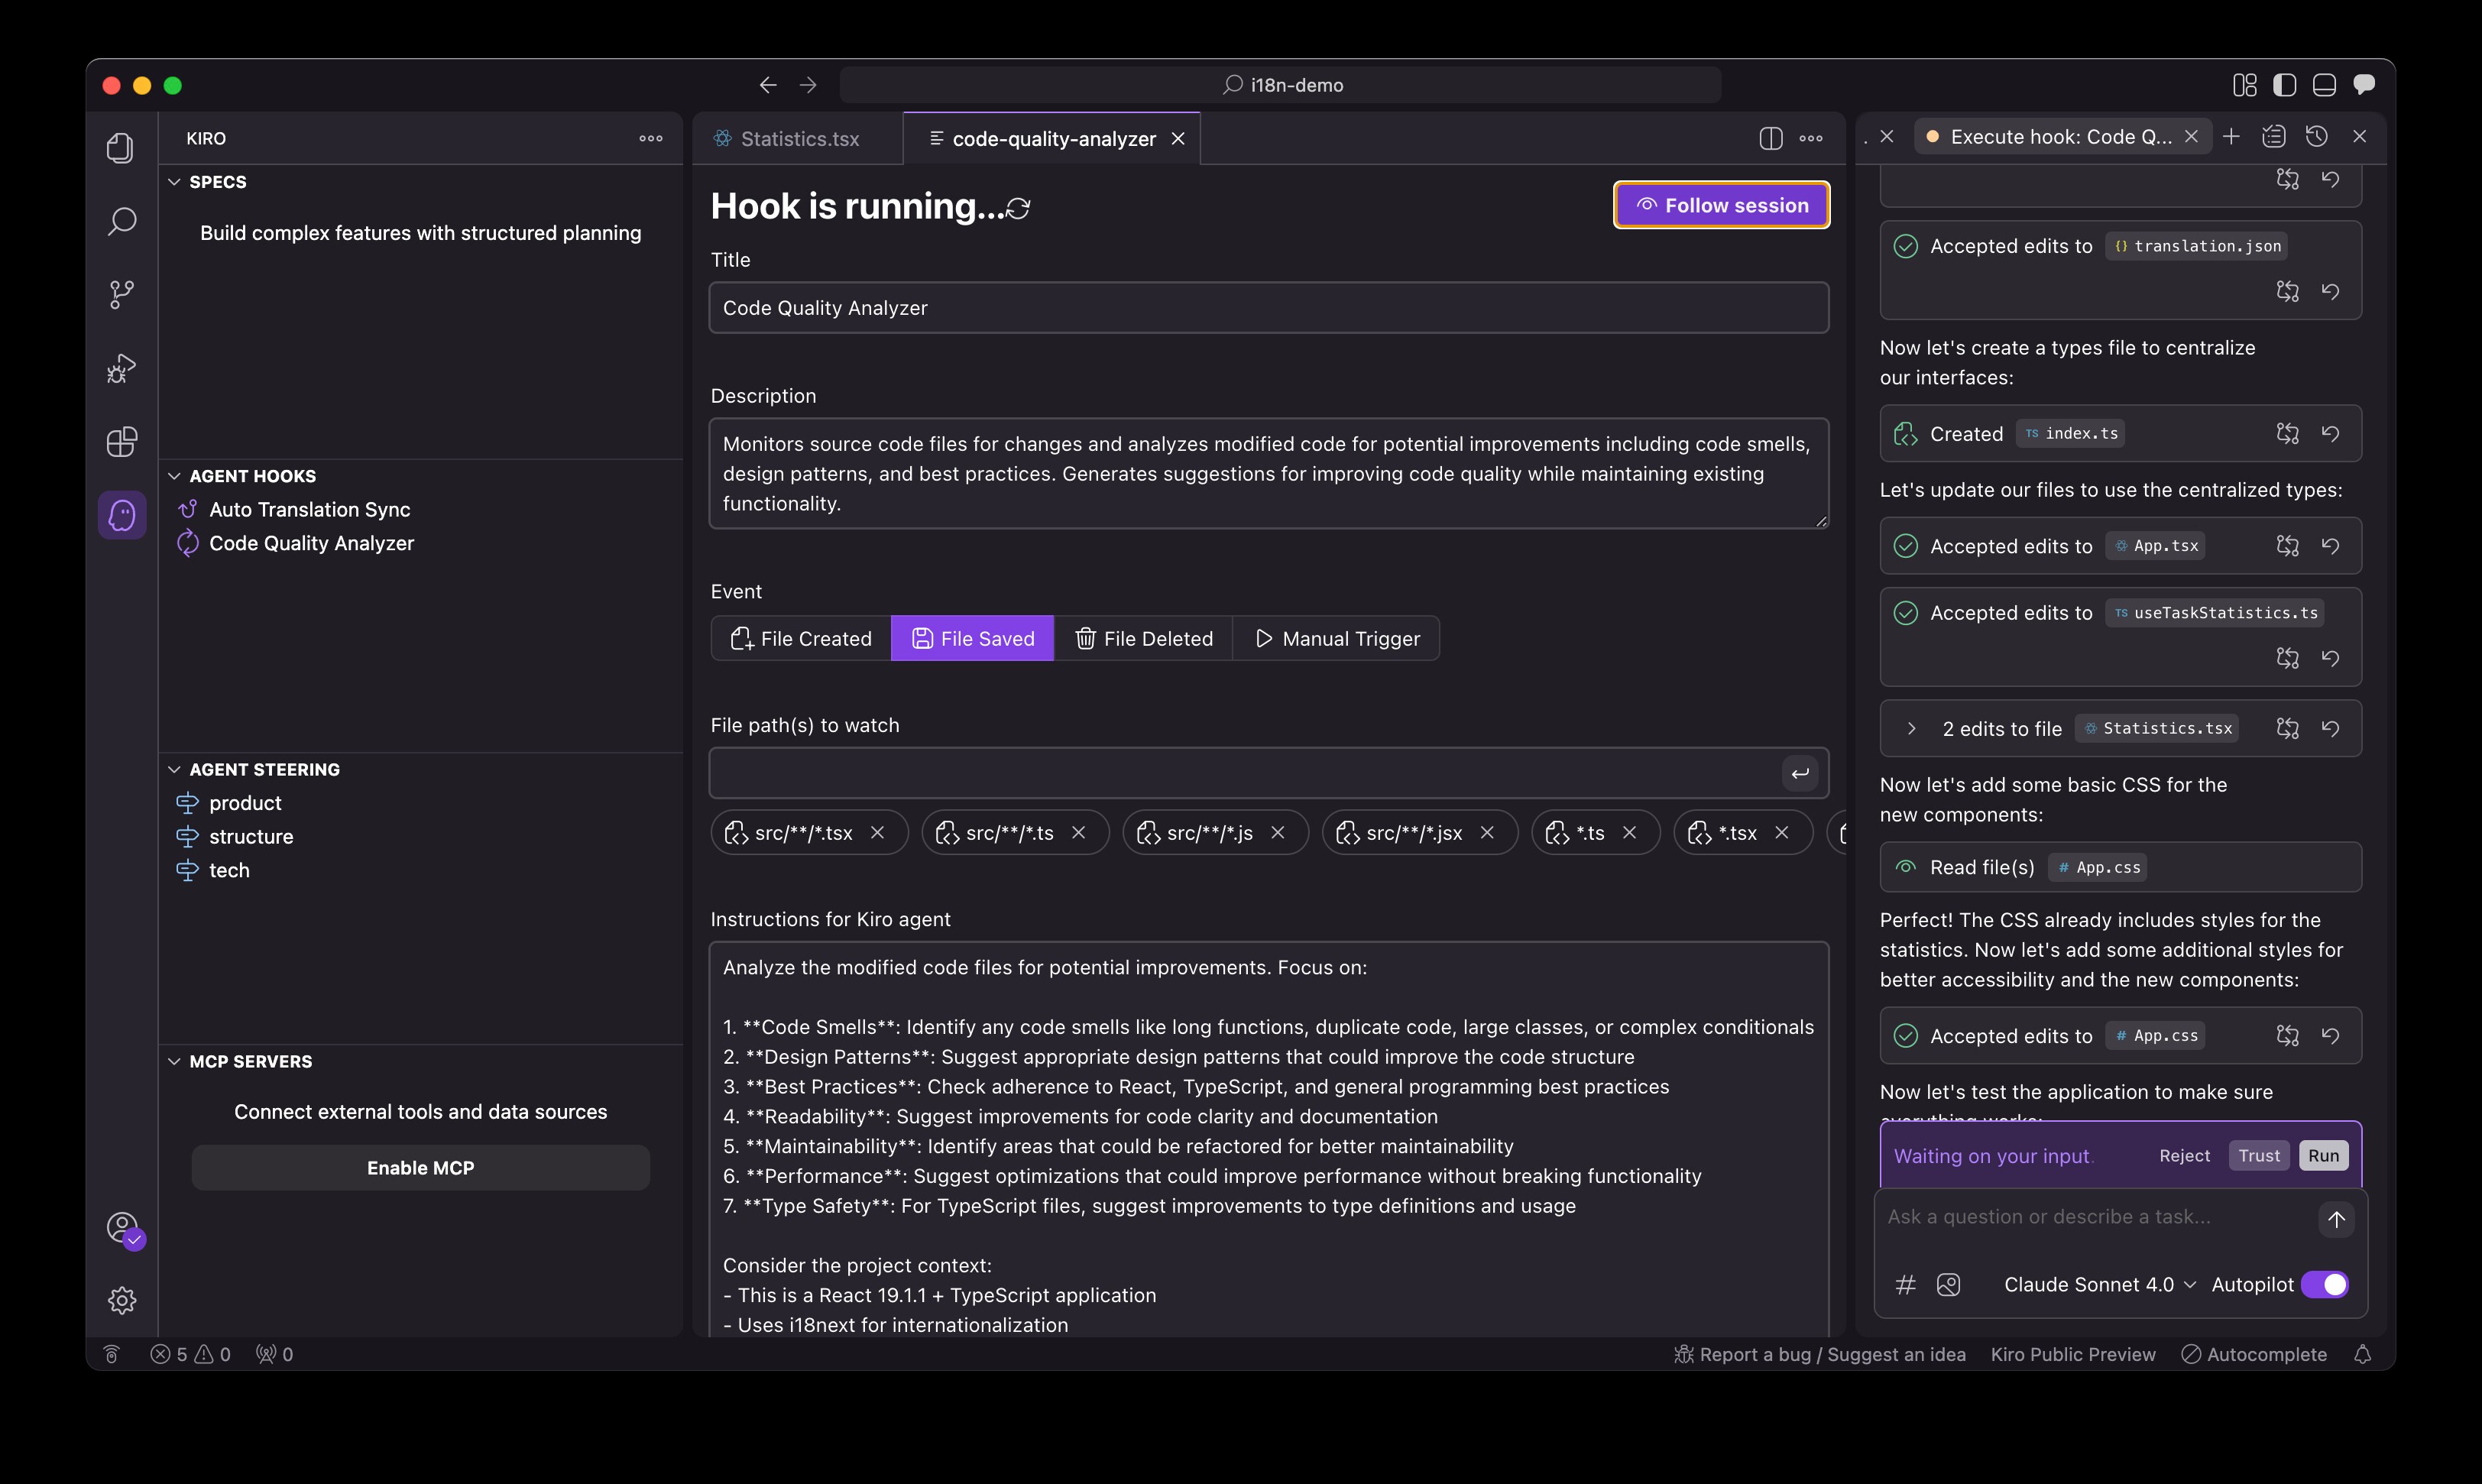
Task: Open conversation history via the clock icon
Action: click(2318, 136)
